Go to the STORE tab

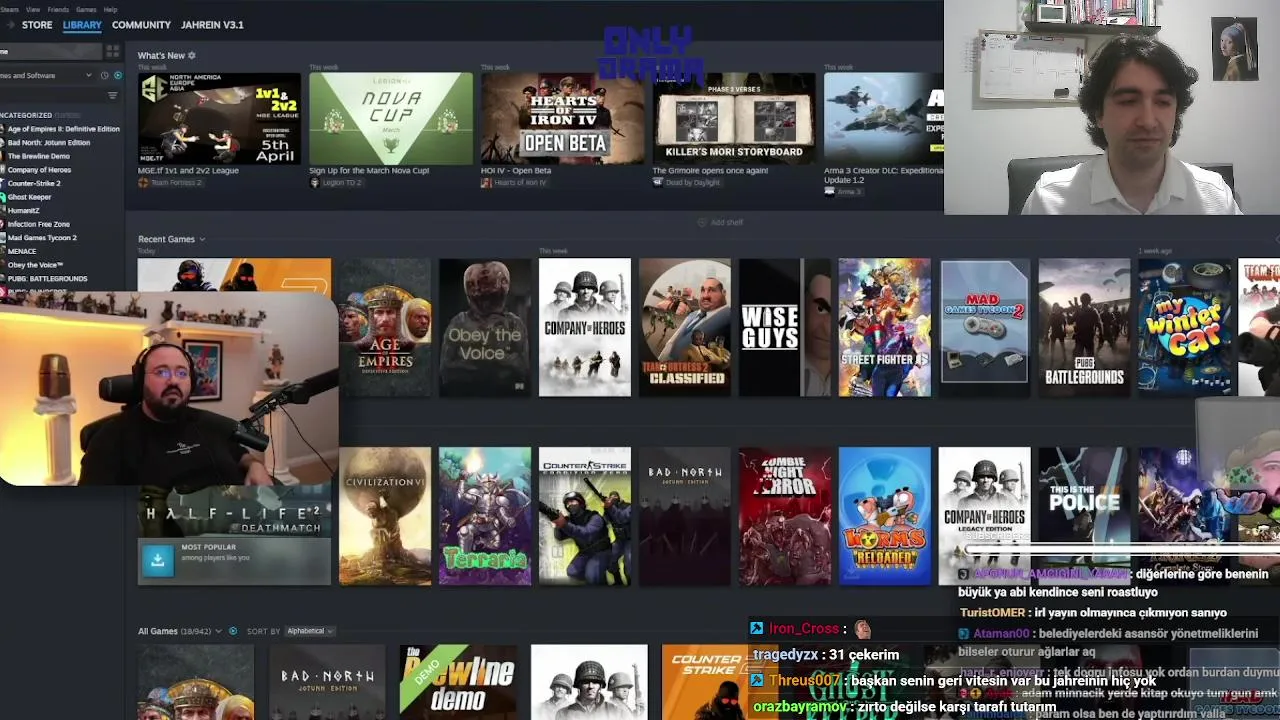37,25
